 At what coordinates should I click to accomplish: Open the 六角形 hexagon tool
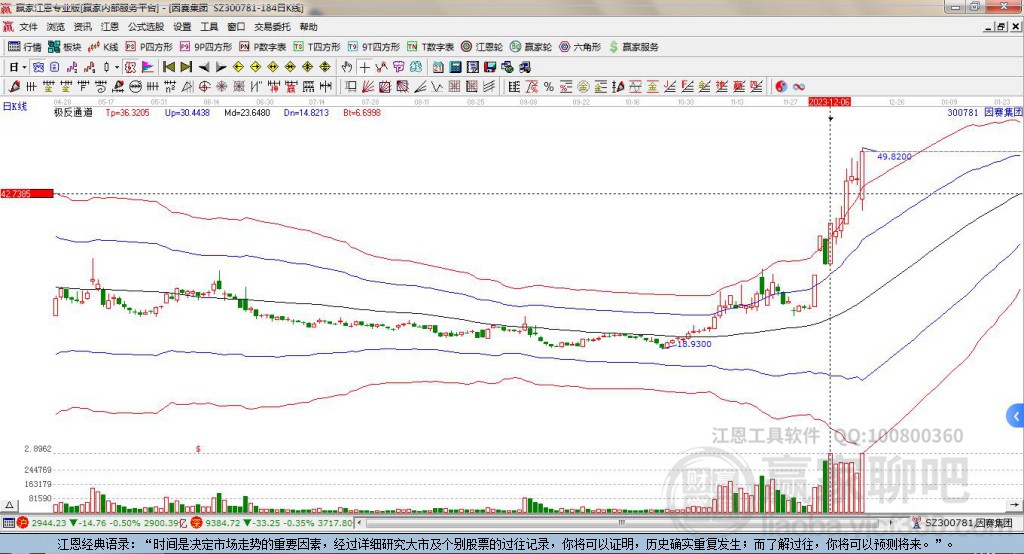[580, 47]
